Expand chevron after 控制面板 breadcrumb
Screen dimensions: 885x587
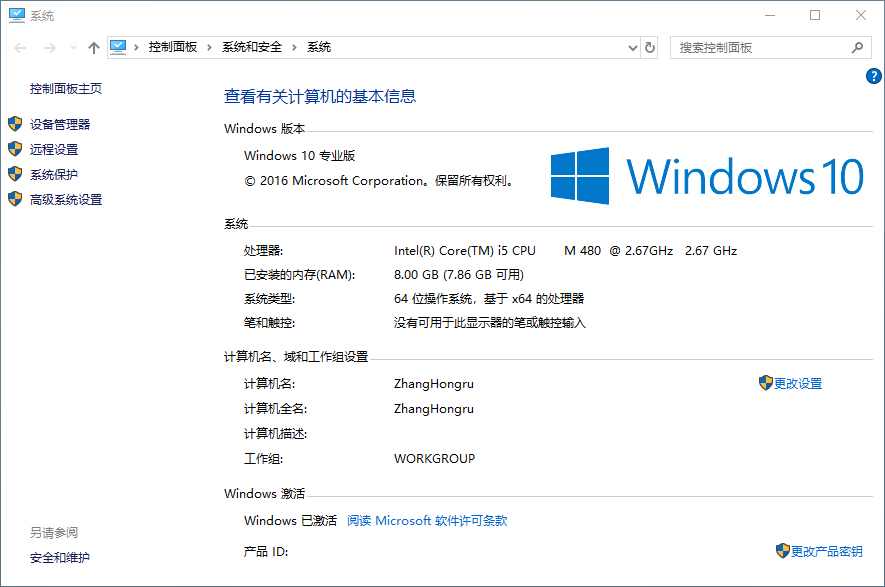click(210, 47)
